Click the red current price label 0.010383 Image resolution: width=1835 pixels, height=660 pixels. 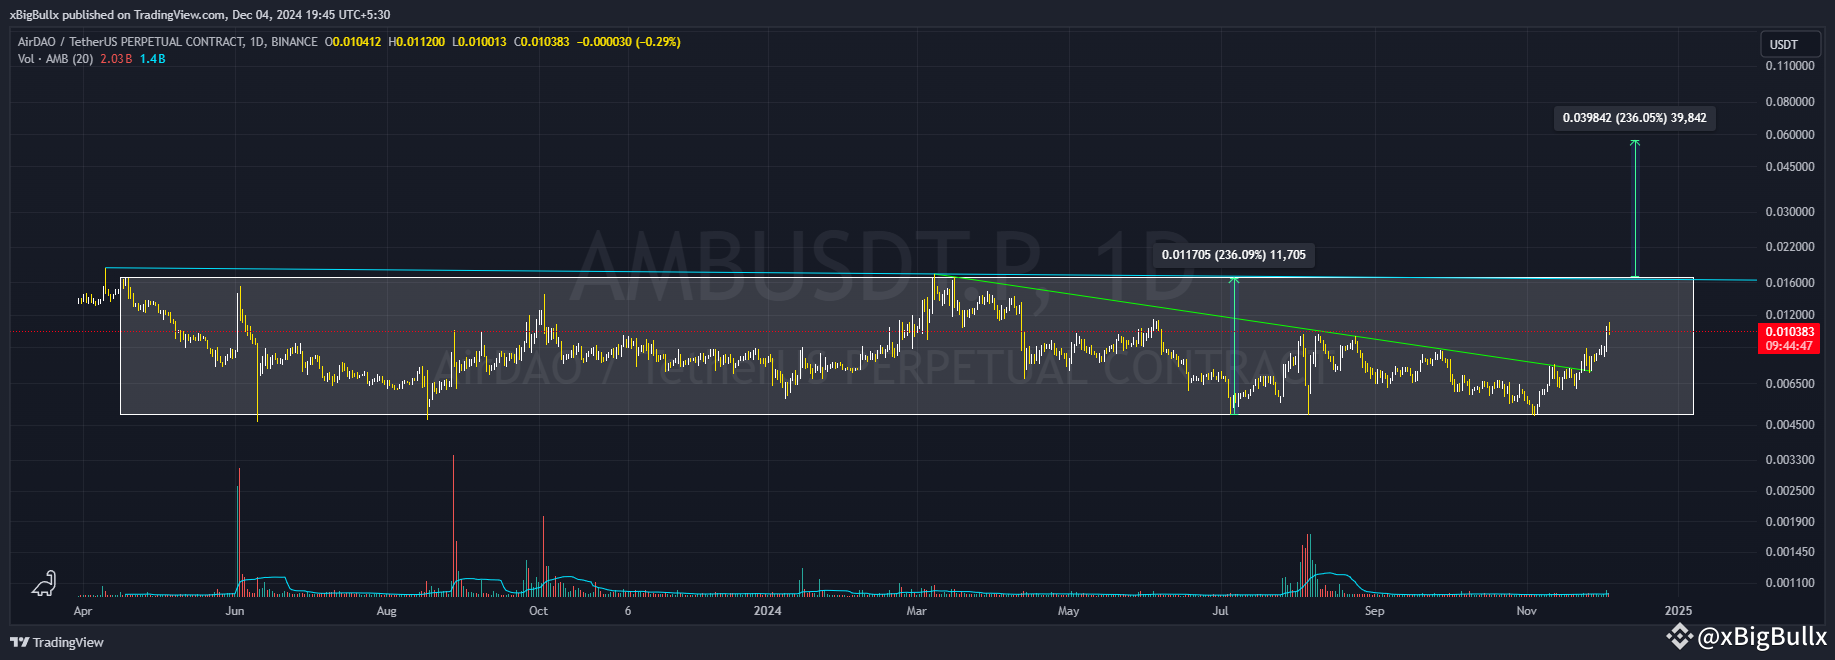click(1789, 331)
